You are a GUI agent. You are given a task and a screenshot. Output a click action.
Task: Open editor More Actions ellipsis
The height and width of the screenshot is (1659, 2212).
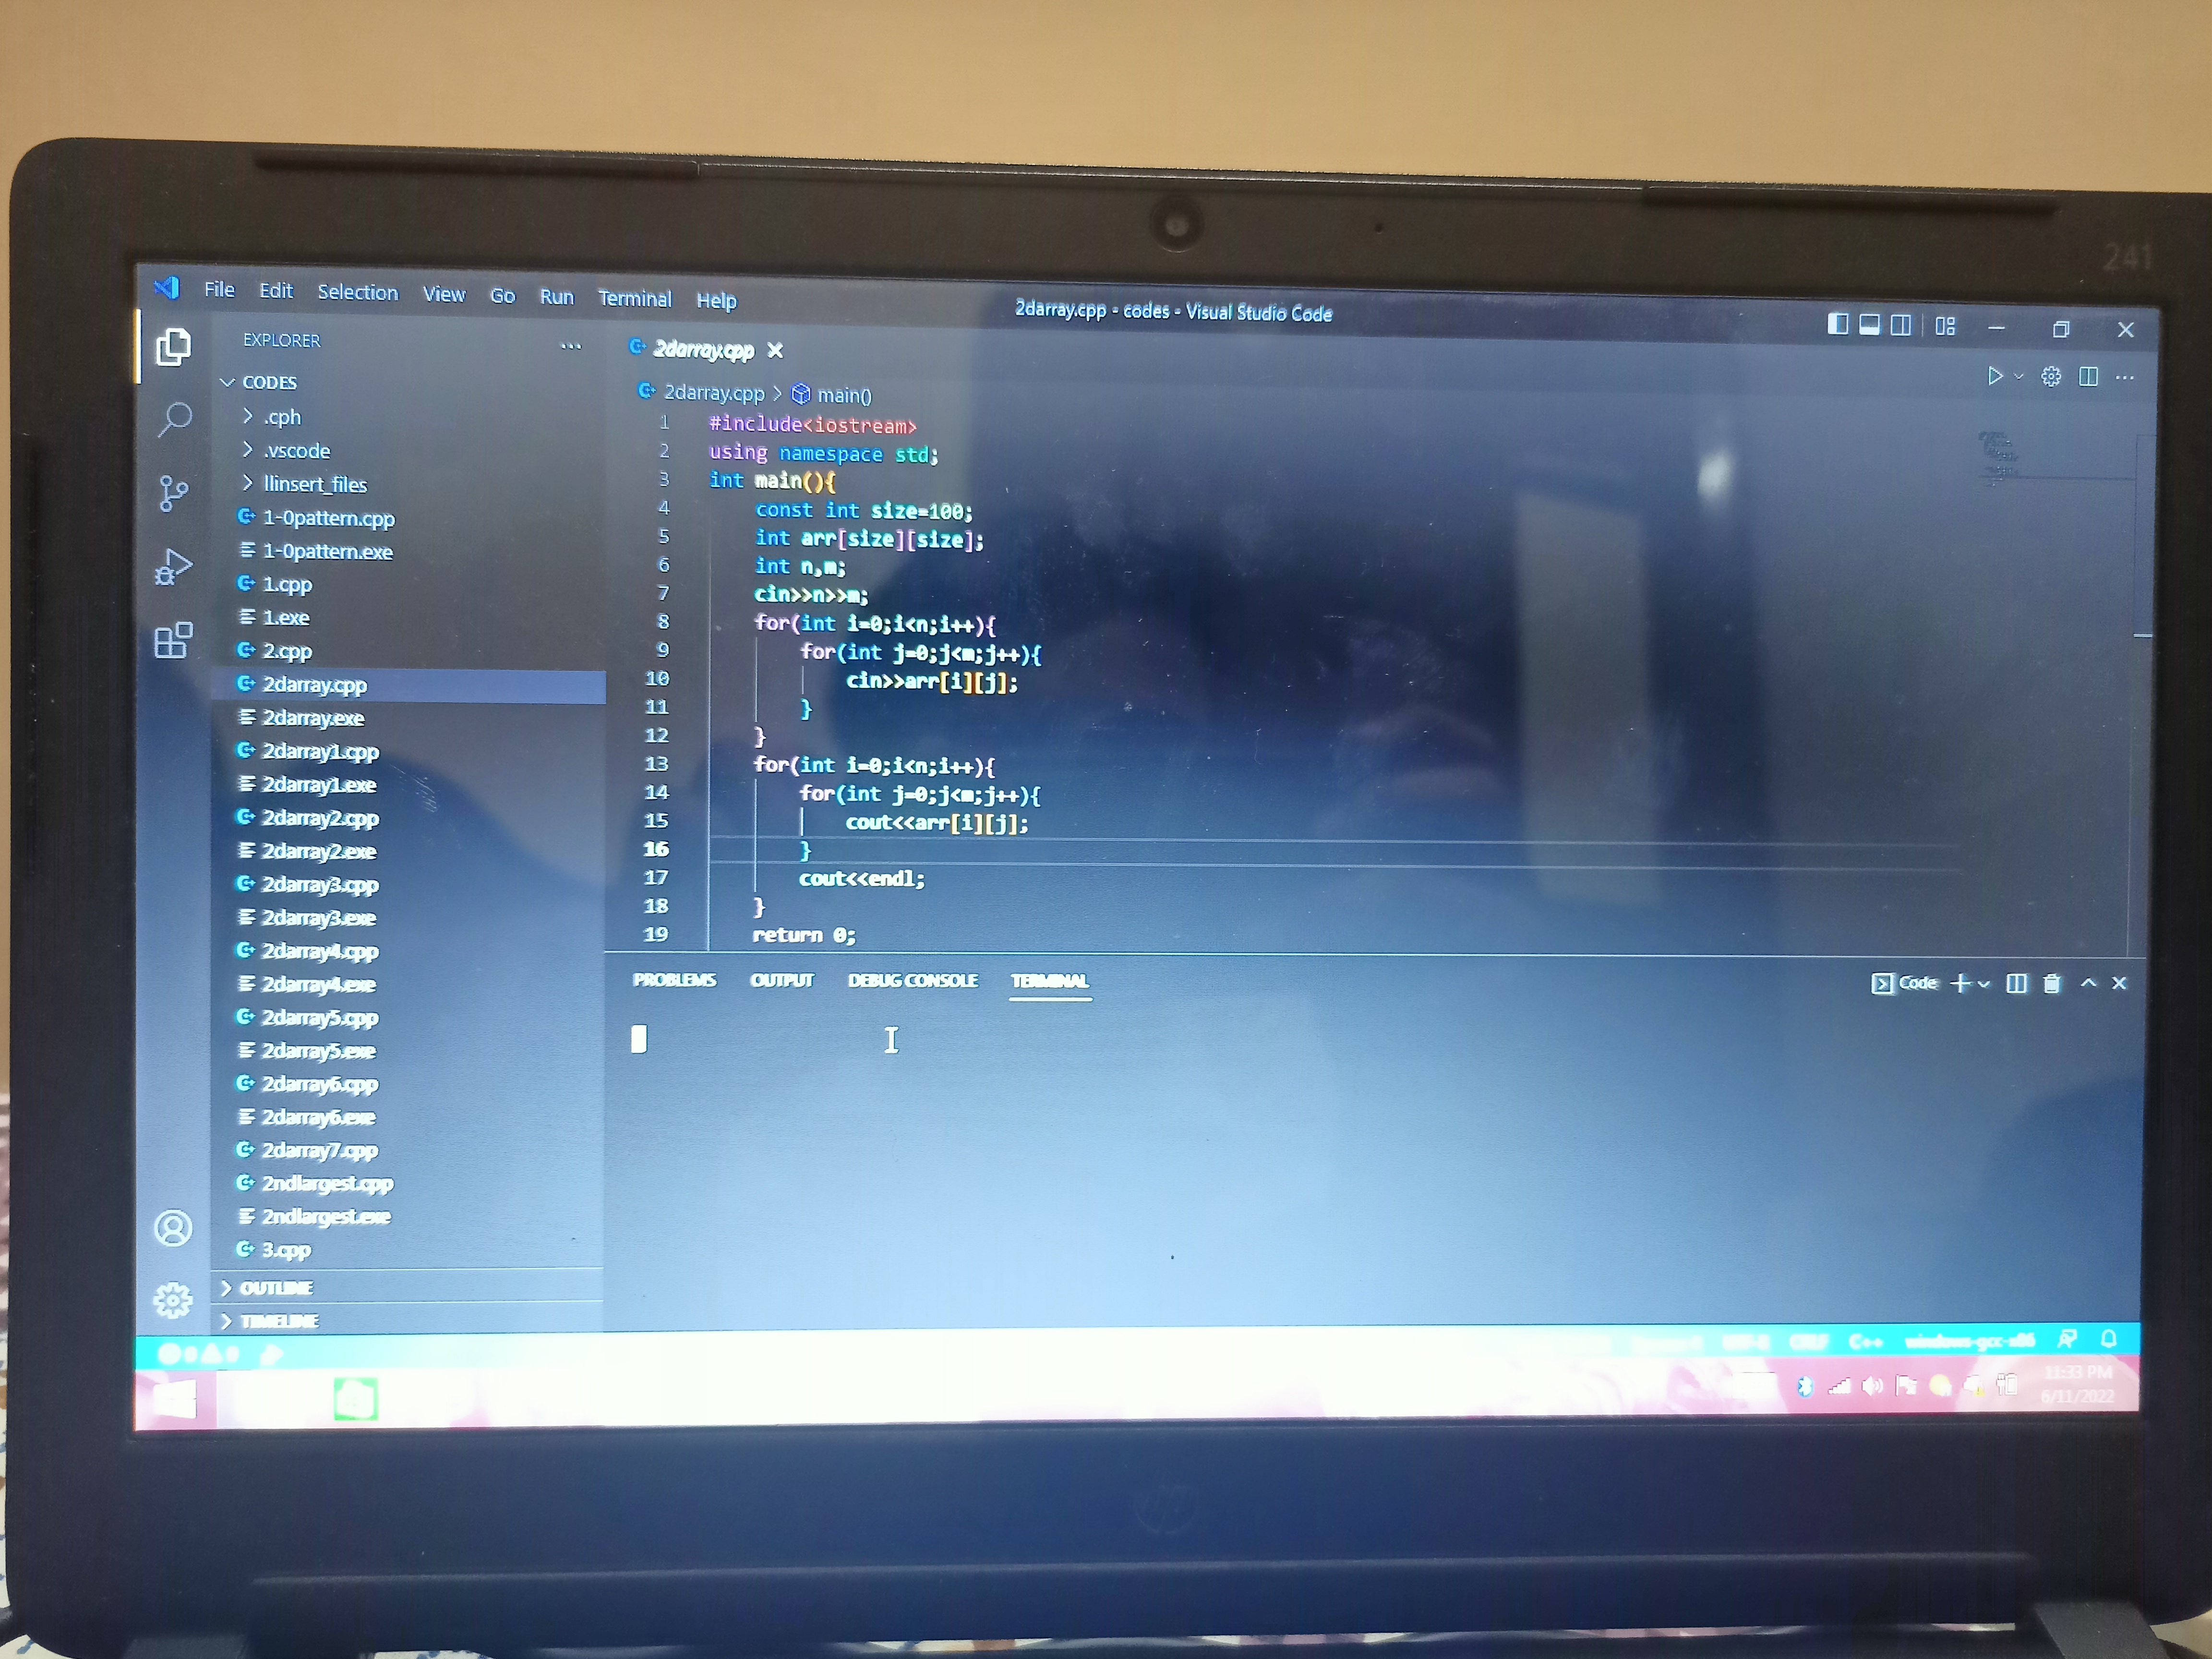tap(2125, 377)
